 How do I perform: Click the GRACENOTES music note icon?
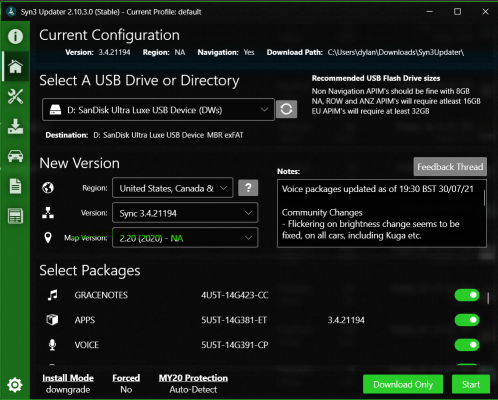(x=52, y=295)
